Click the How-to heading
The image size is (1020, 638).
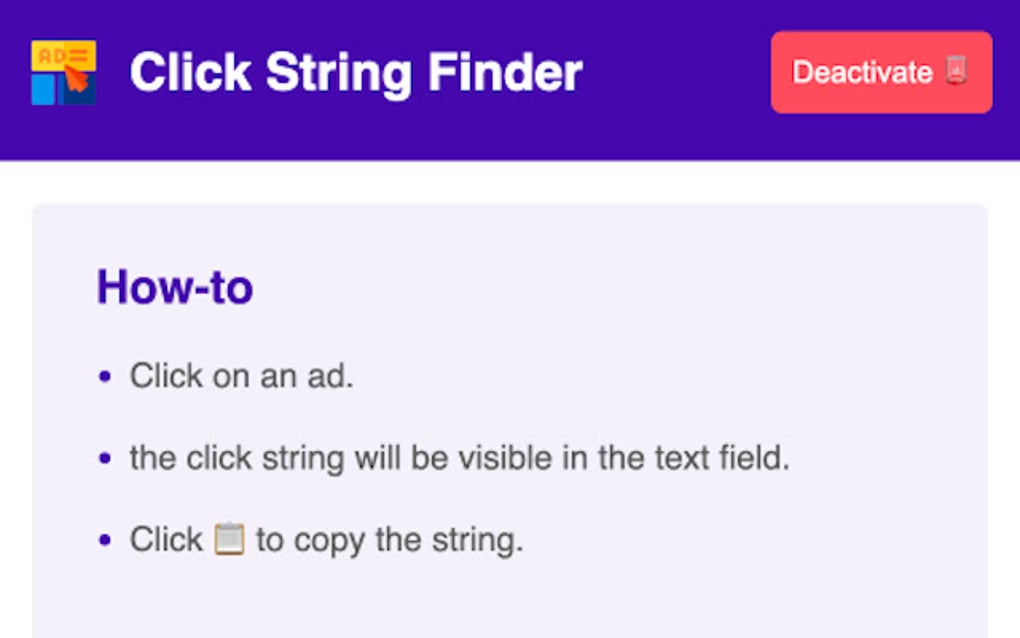tap(175, 287)
